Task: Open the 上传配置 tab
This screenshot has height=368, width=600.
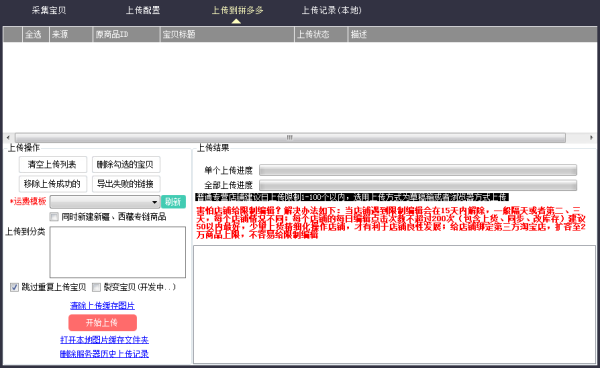Action: (143, 10)
